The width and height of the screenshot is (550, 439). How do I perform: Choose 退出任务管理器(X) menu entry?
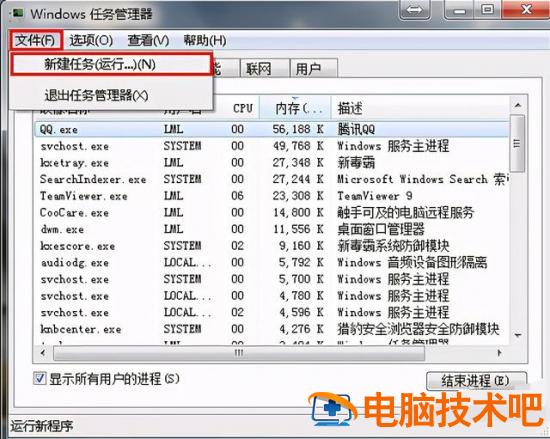(111, 95)
